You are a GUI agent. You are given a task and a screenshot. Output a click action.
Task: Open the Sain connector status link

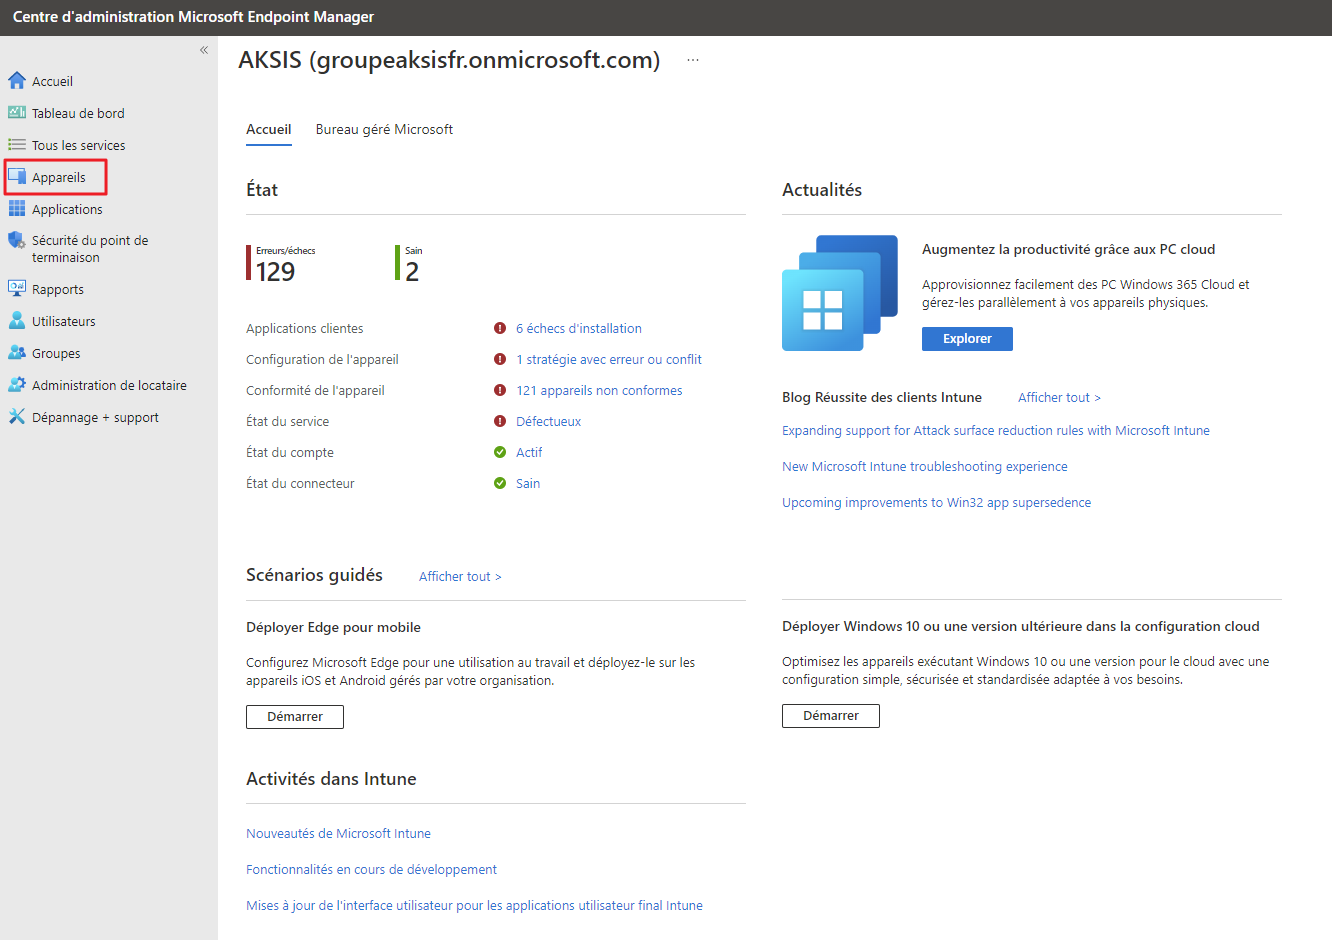point(528,483)
